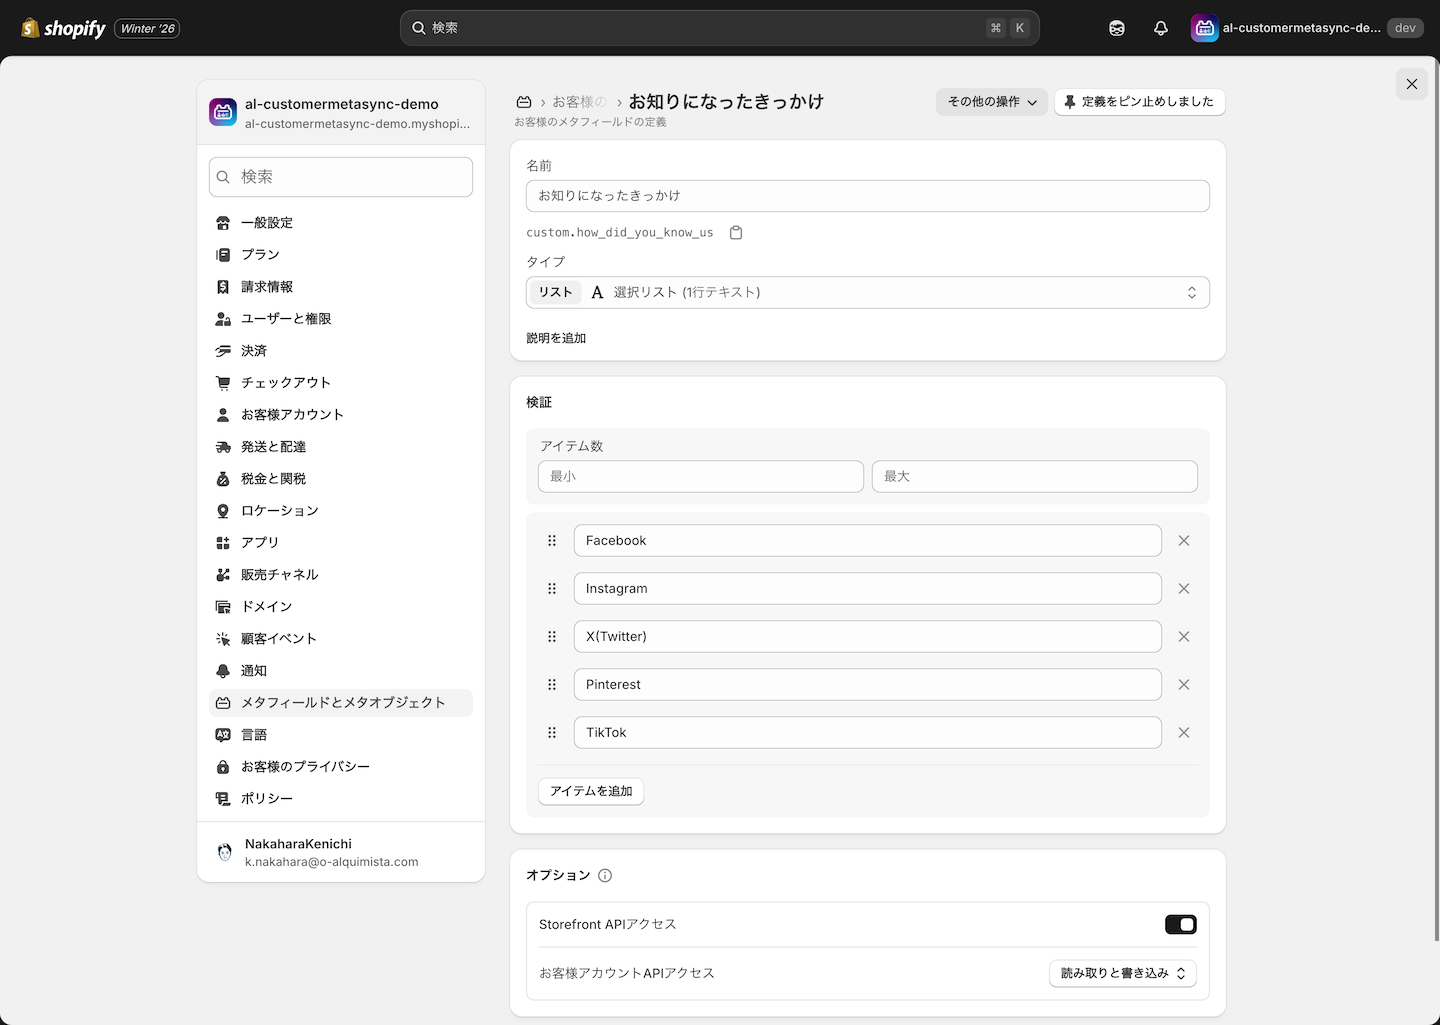Image resolution: width=1440 pixels, height=1025 pixels.
Task: Click the metafields breadcrumb home icon
Action: pyautogui.click(x=524, y=102)
